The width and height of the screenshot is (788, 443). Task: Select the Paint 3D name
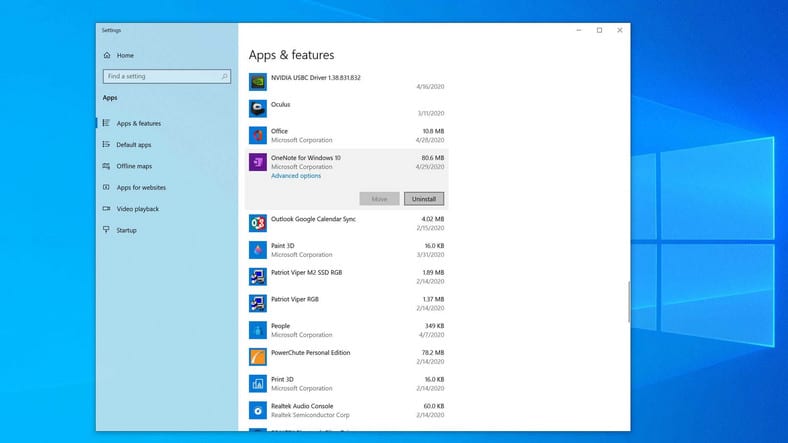pyautogui.click(x=282, y=246)
